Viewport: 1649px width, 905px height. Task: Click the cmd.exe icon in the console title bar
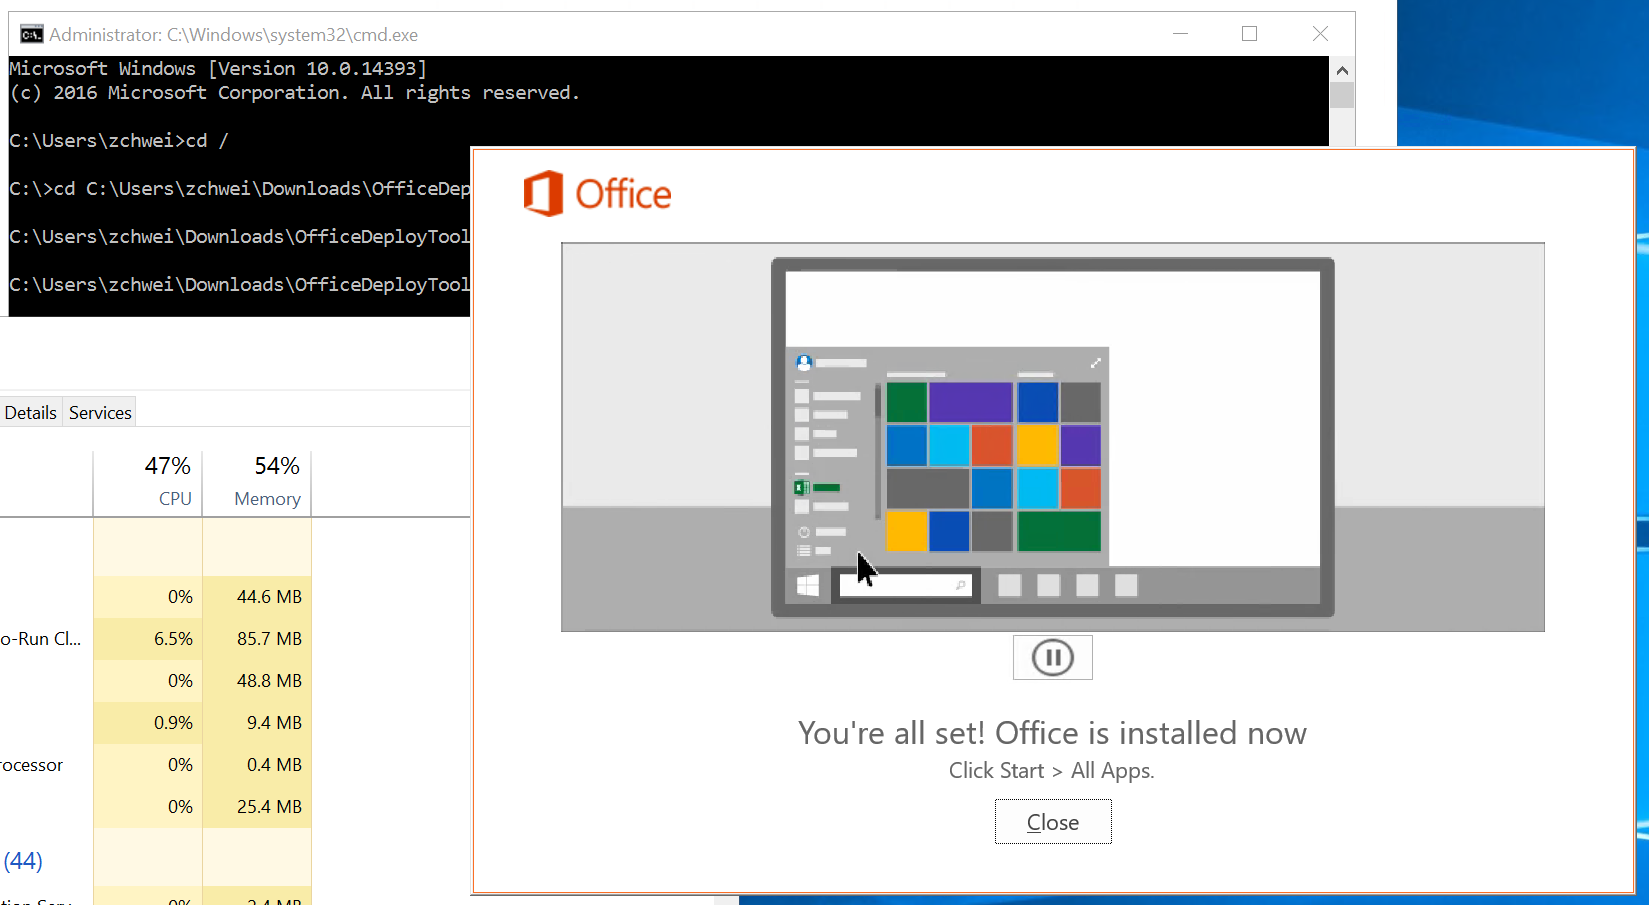[30, 33]
